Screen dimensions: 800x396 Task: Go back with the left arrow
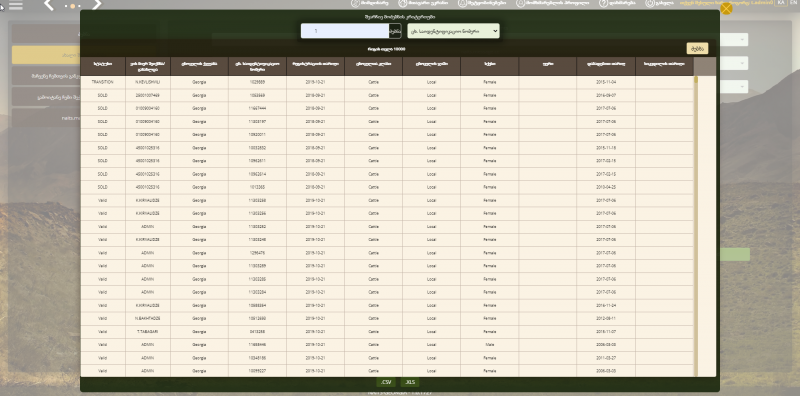48,5
